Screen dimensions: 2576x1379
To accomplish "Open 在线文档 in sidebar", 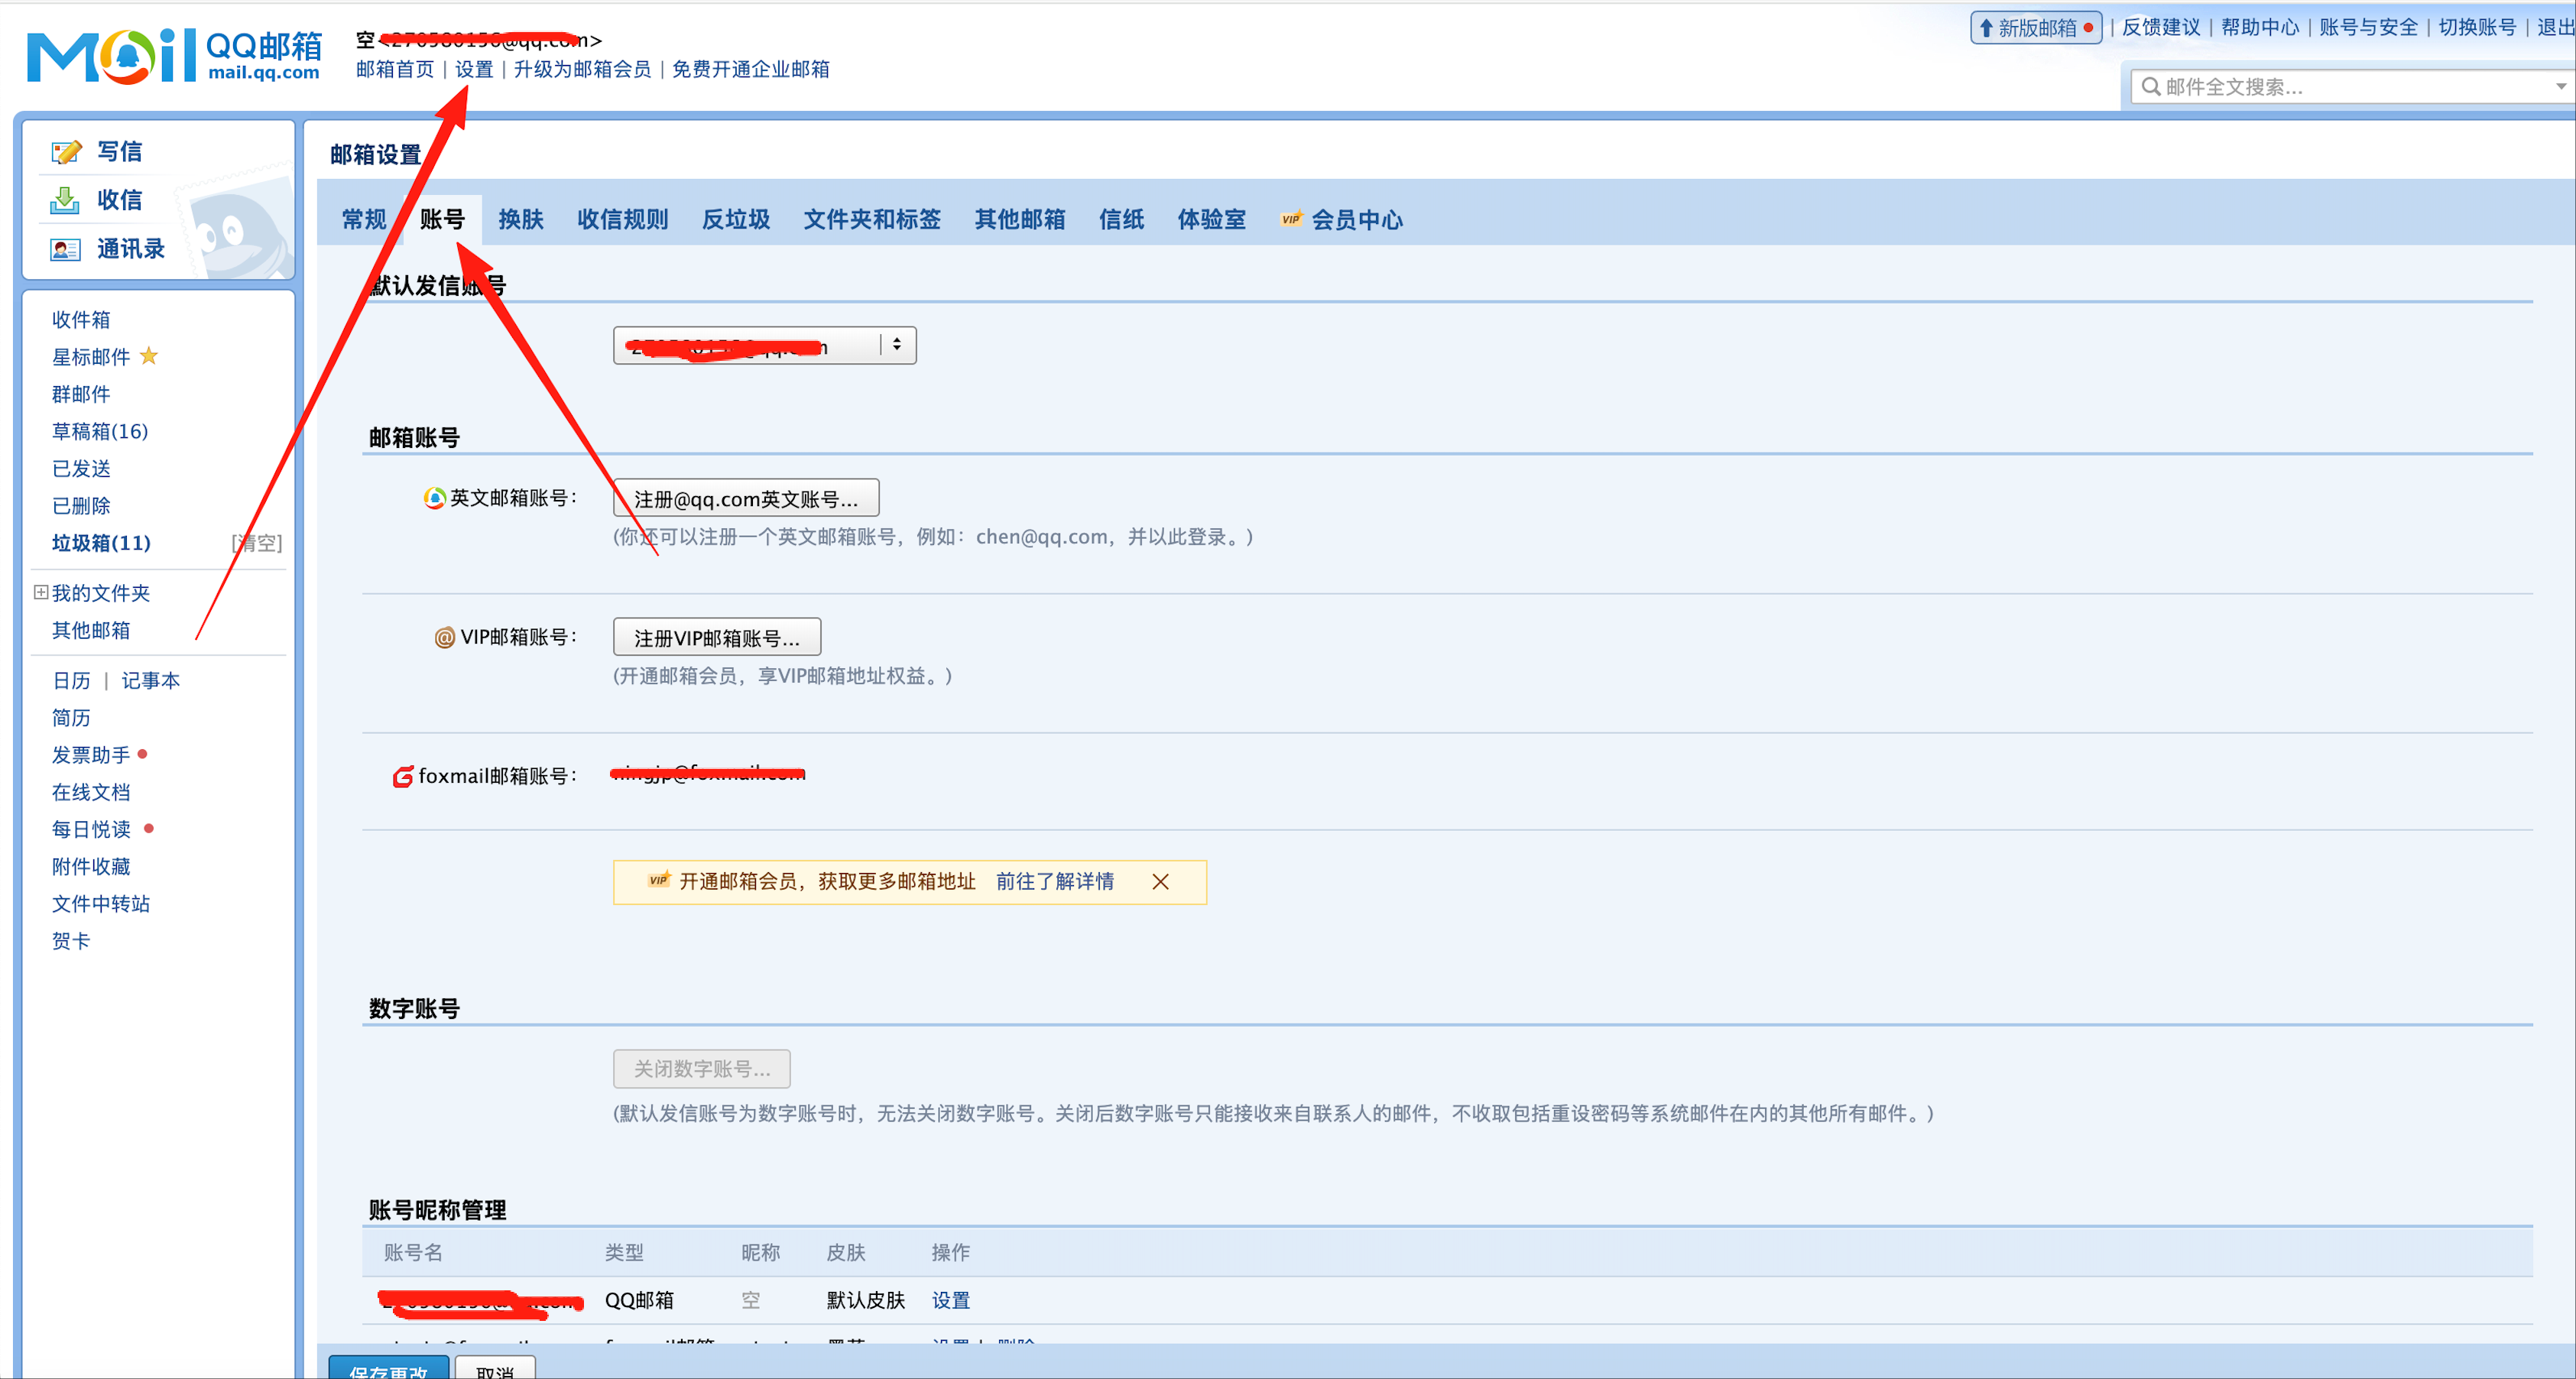I will click(x=91, y=792).
